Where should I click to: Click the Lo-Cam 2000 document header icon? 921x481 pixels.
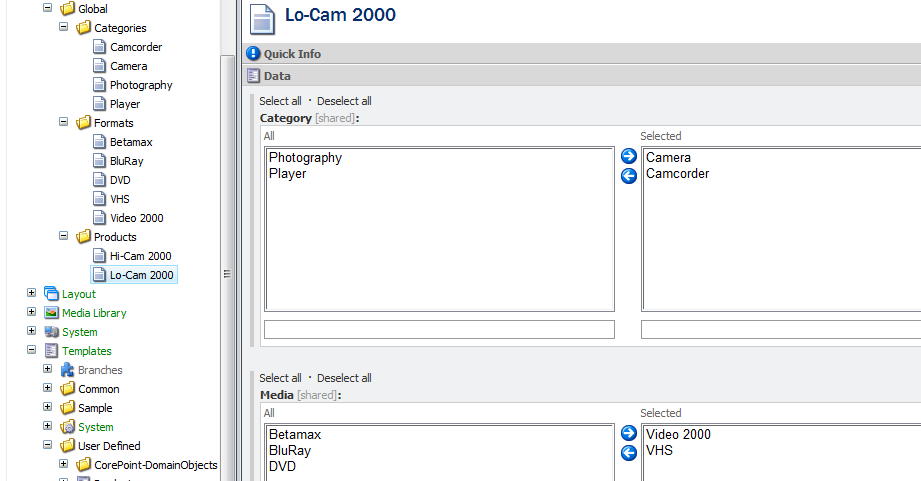click(262, 18)
